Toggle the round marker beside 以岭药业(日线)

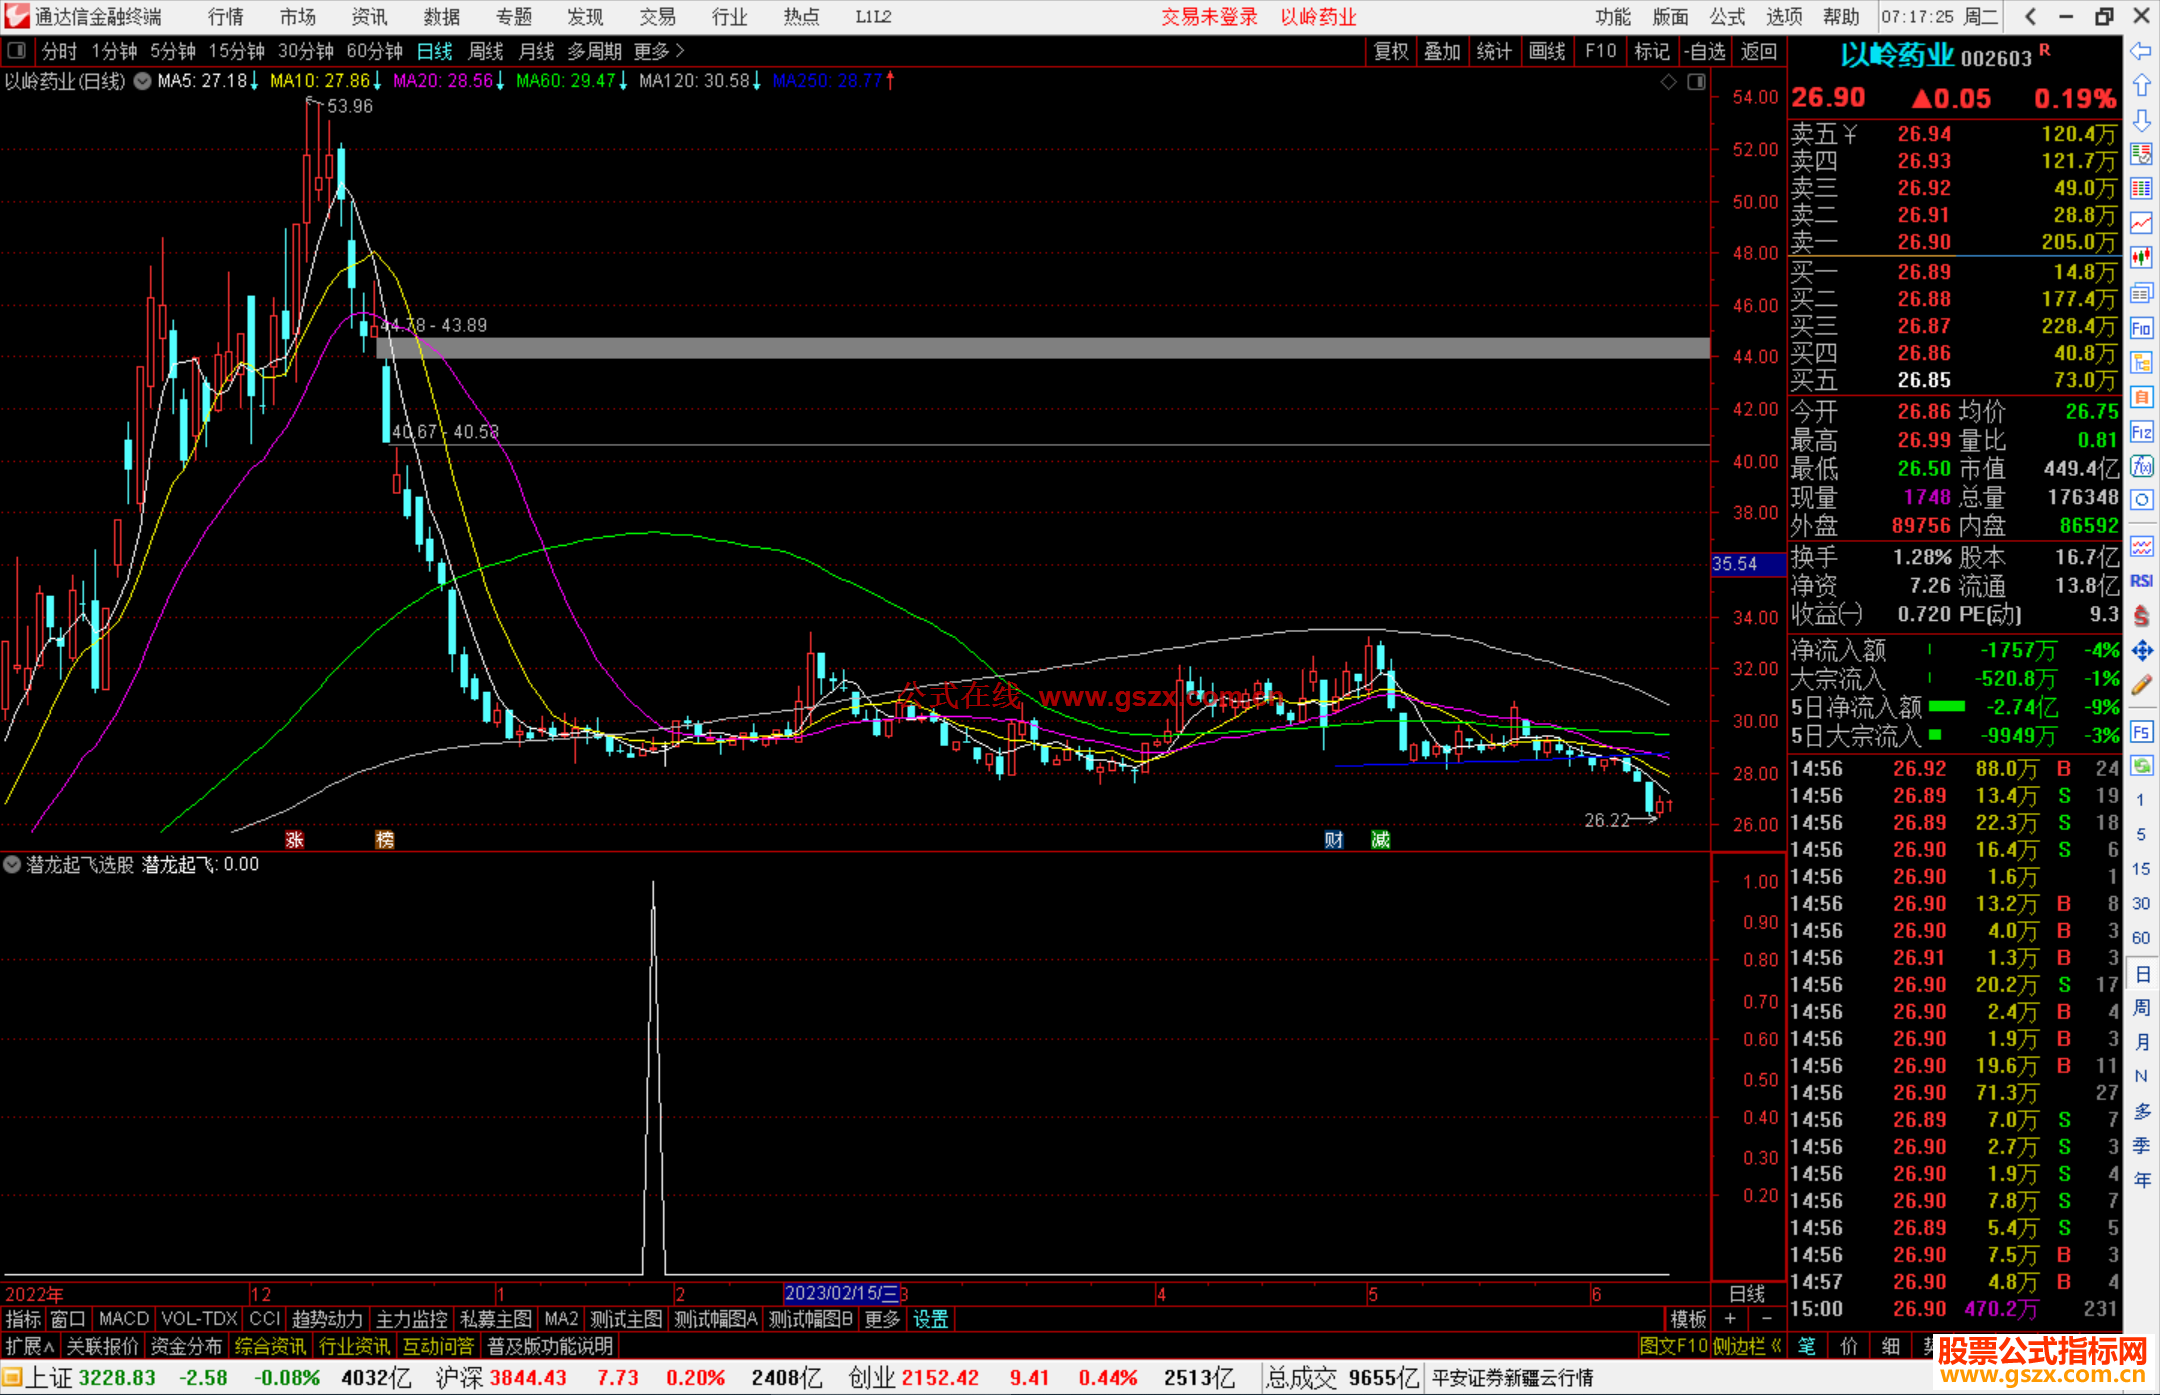click(x=142, y=81)
